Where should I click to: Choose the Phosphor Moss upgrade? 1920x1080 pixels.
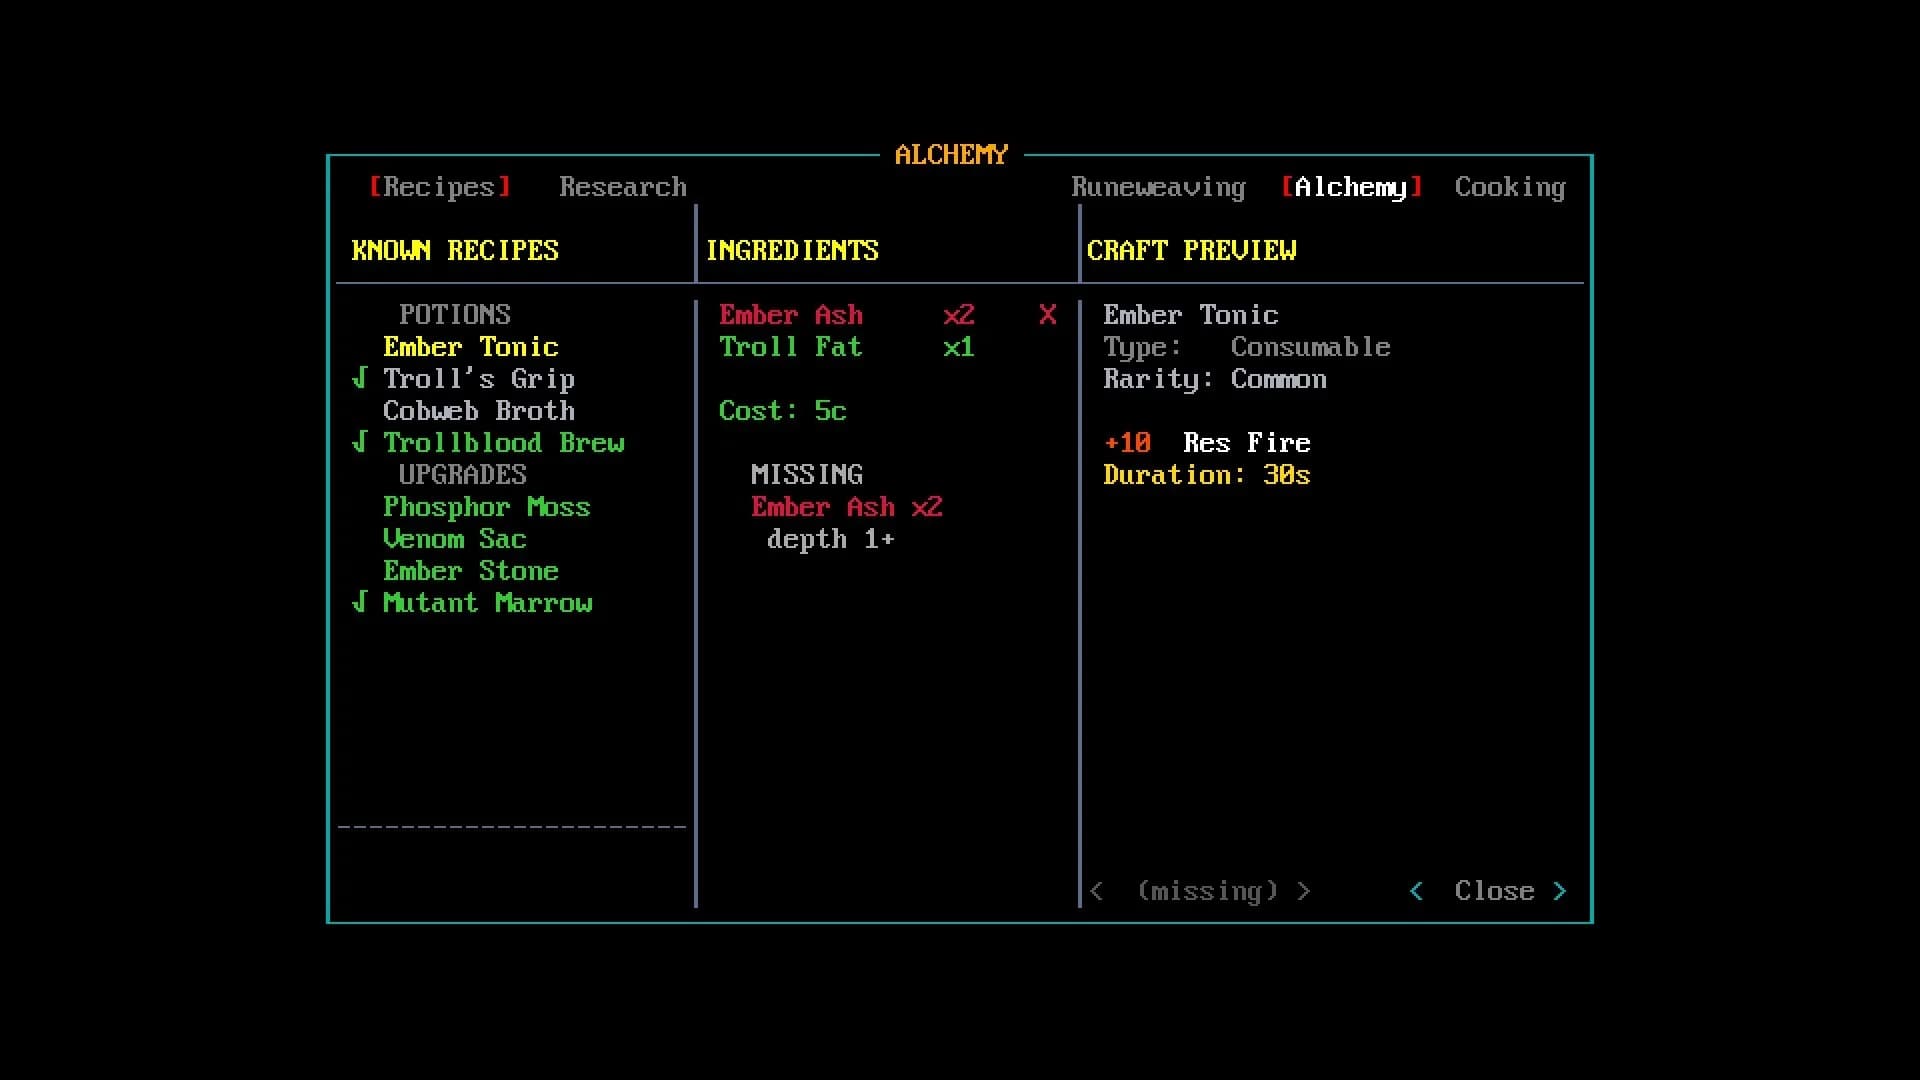(x=487, y=507)
